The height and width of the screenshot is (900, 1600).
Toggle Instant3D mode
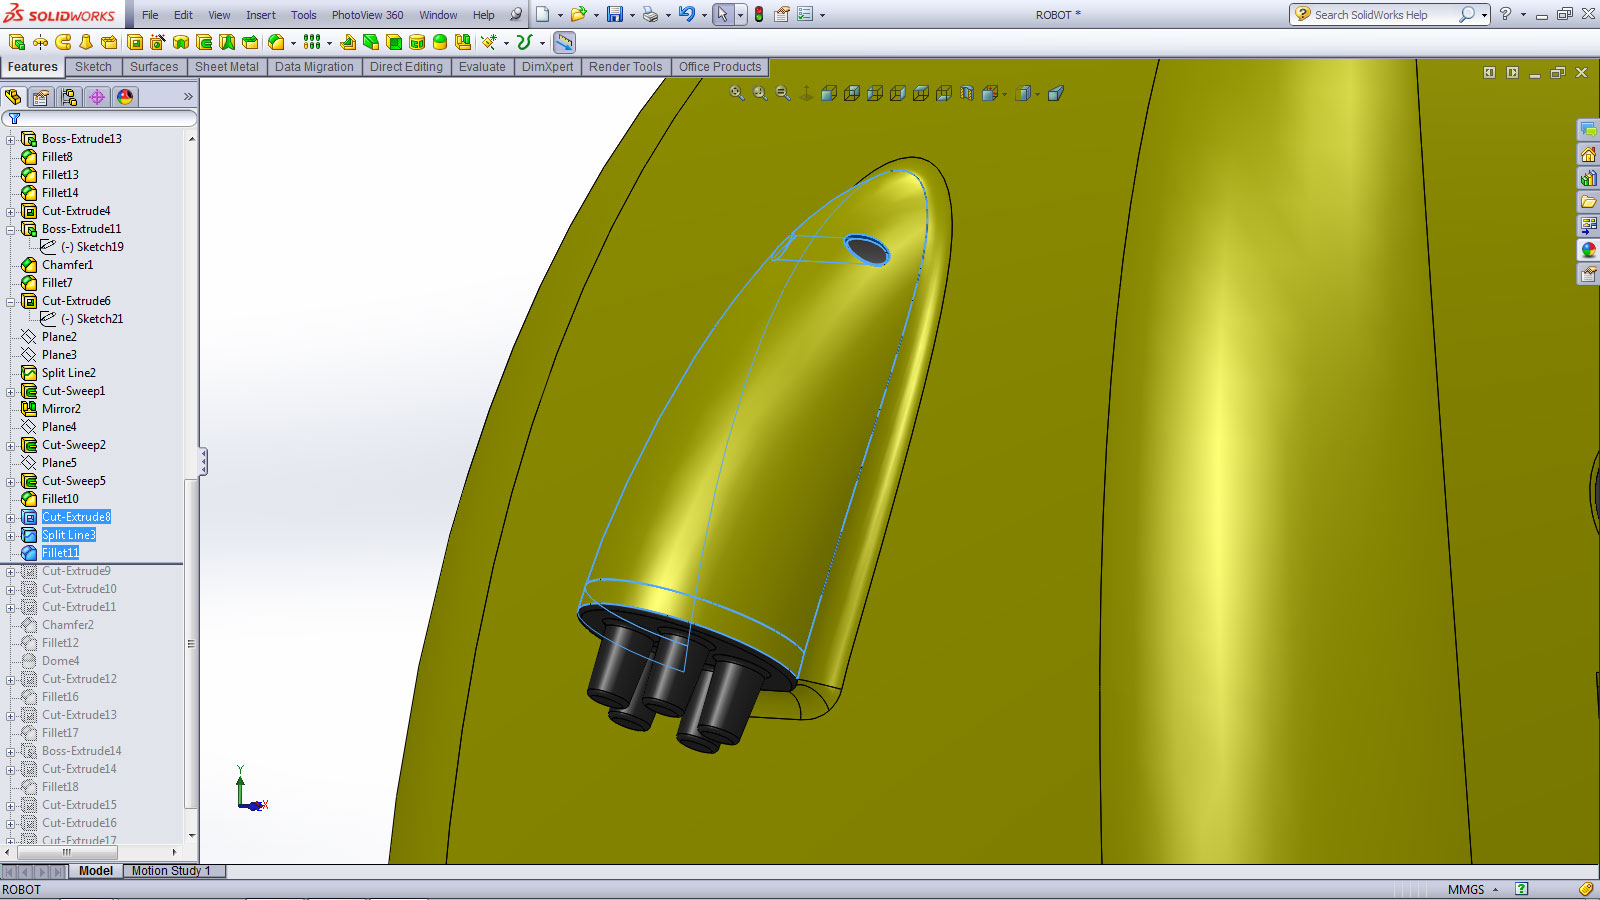tap(564, 42)
